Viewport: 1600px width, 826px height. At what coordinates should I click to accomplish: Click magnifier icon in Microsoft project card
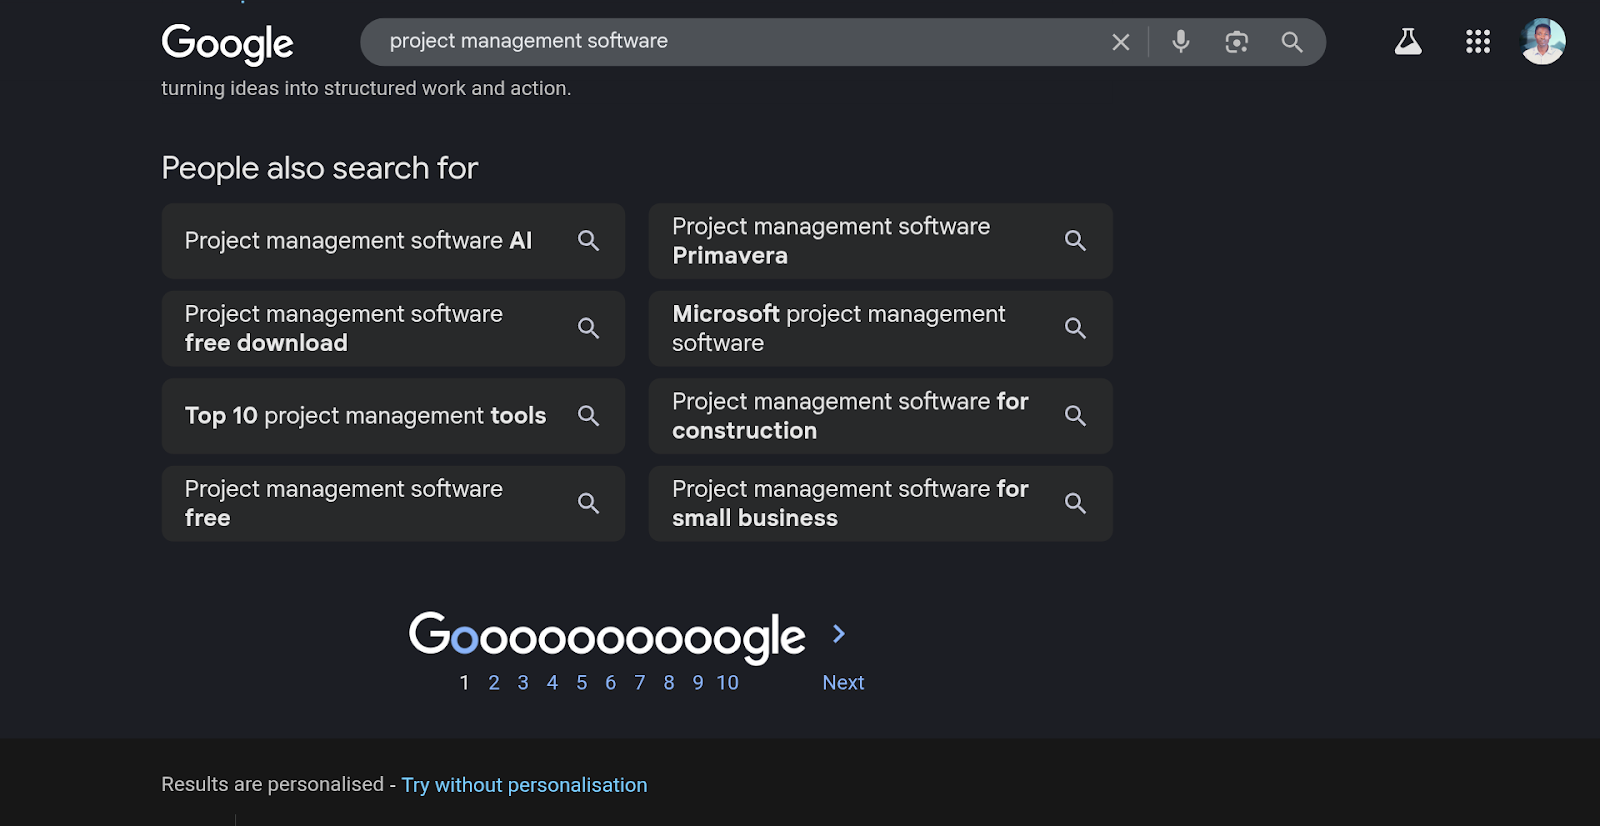tap(1076, 328)
